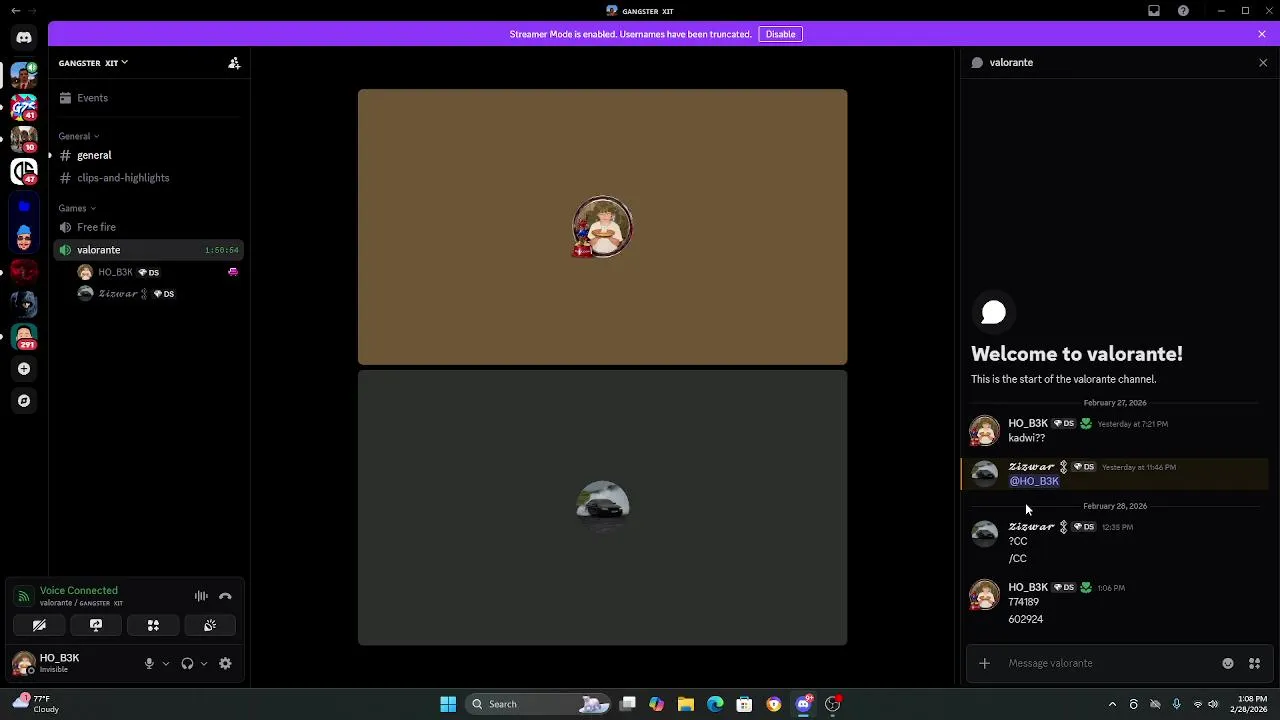This screenshot has width=1280, height=720.
Task: Open File Explorer from taskbar
Action: 686,704
